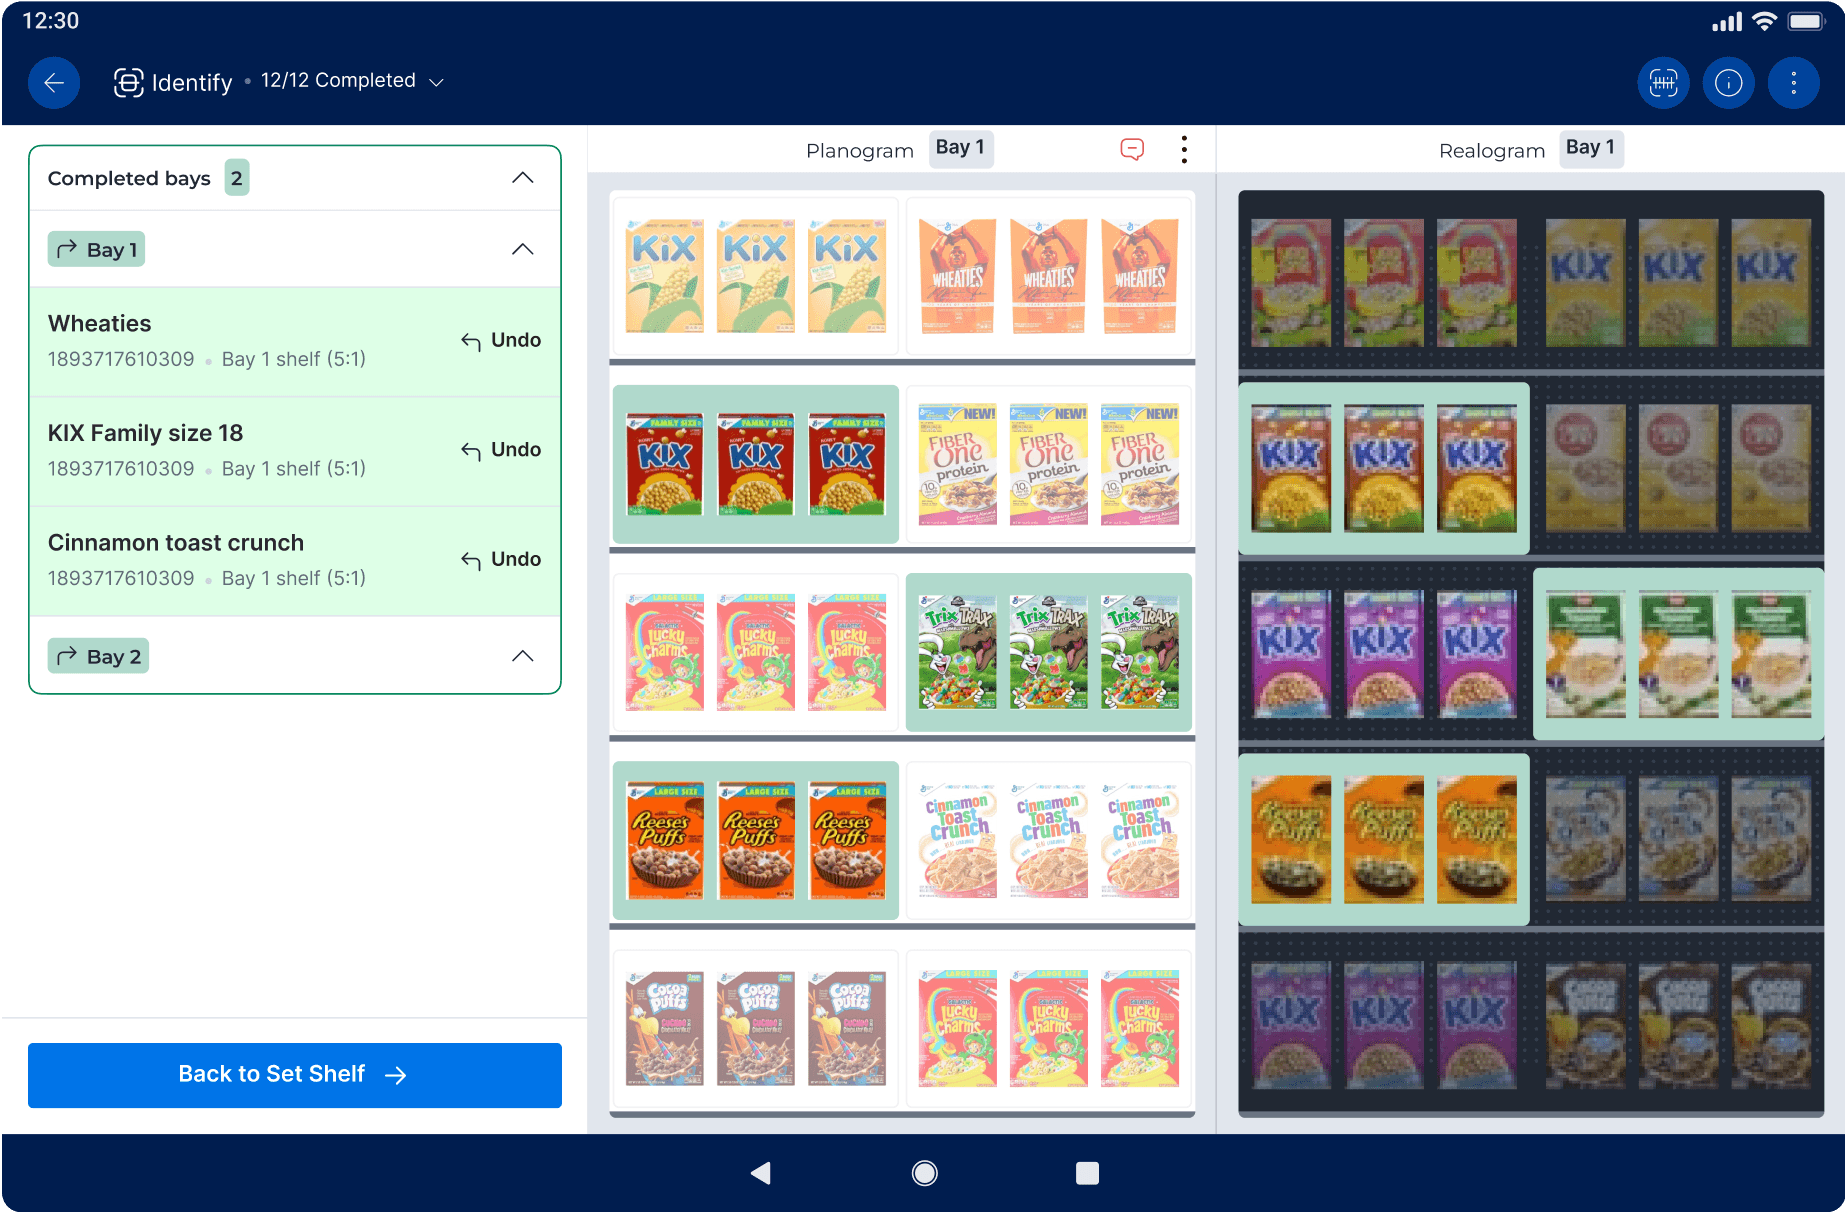Tap the back arrow button
This screenshot has width=1845, height=1212.
pyautogui.click(x=54, y=82)
